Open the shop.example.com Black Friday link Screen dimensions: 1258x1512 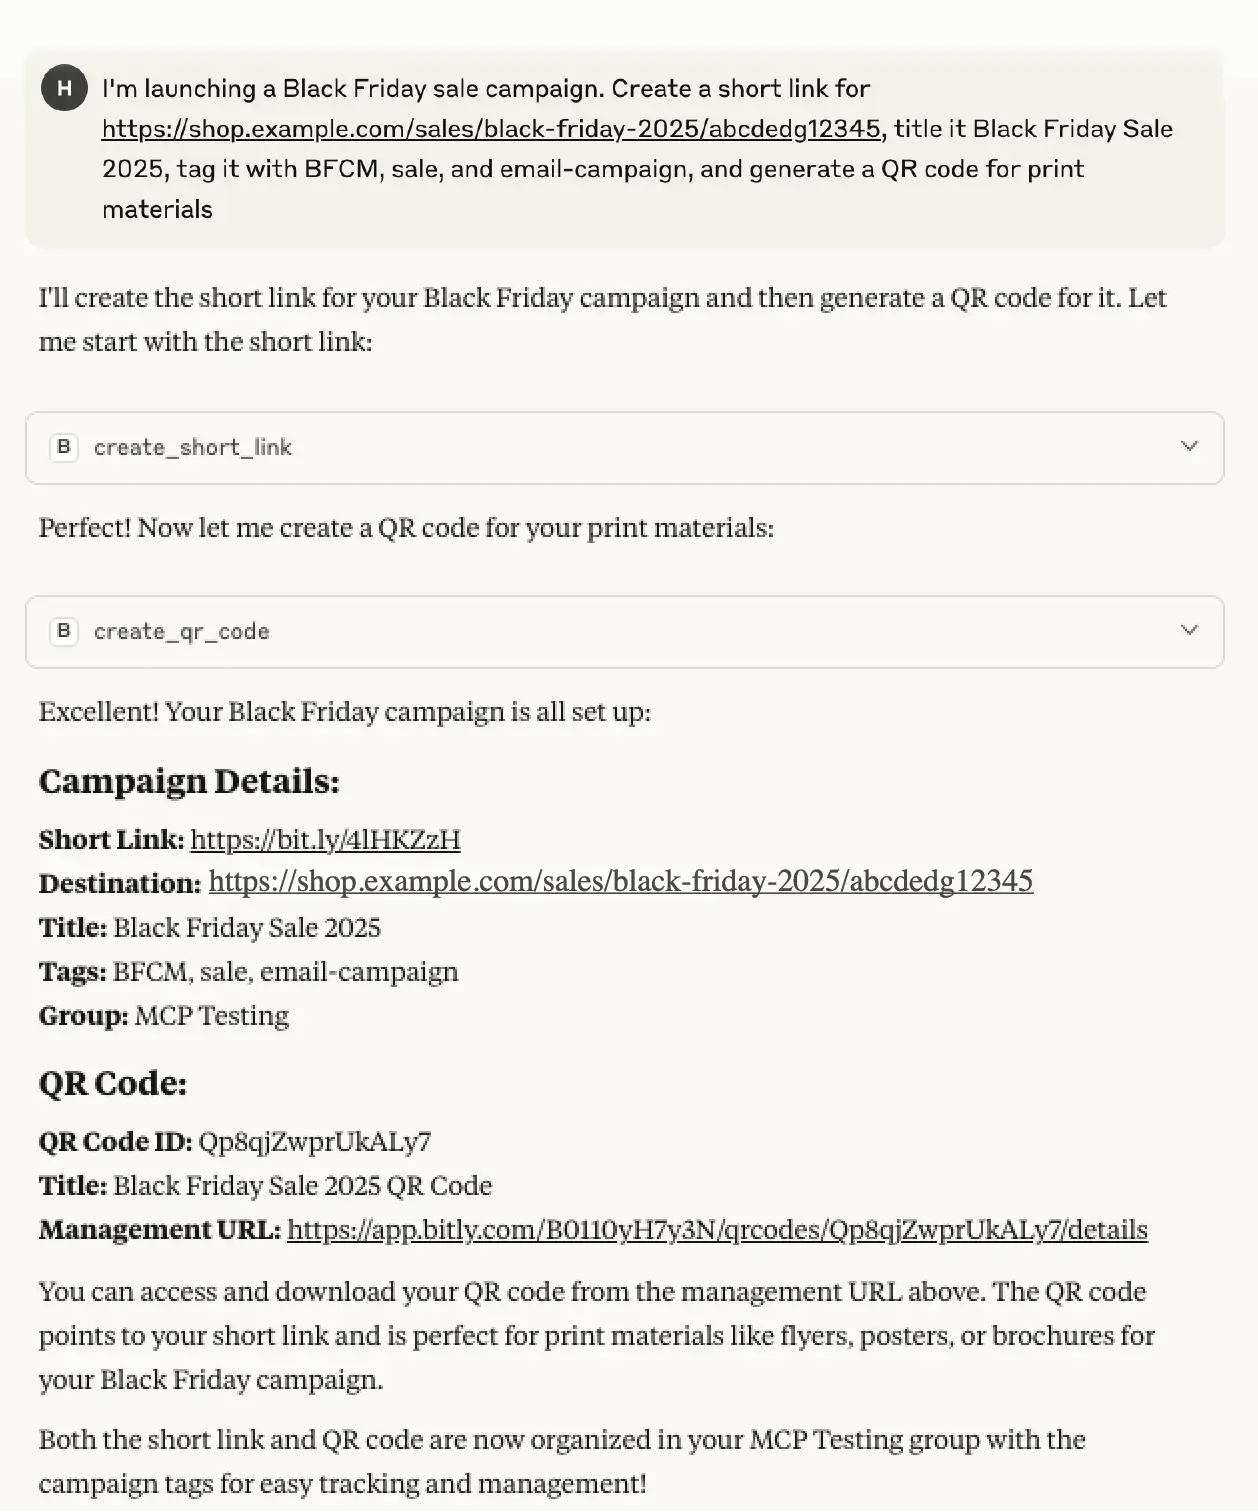click(490, 129)
